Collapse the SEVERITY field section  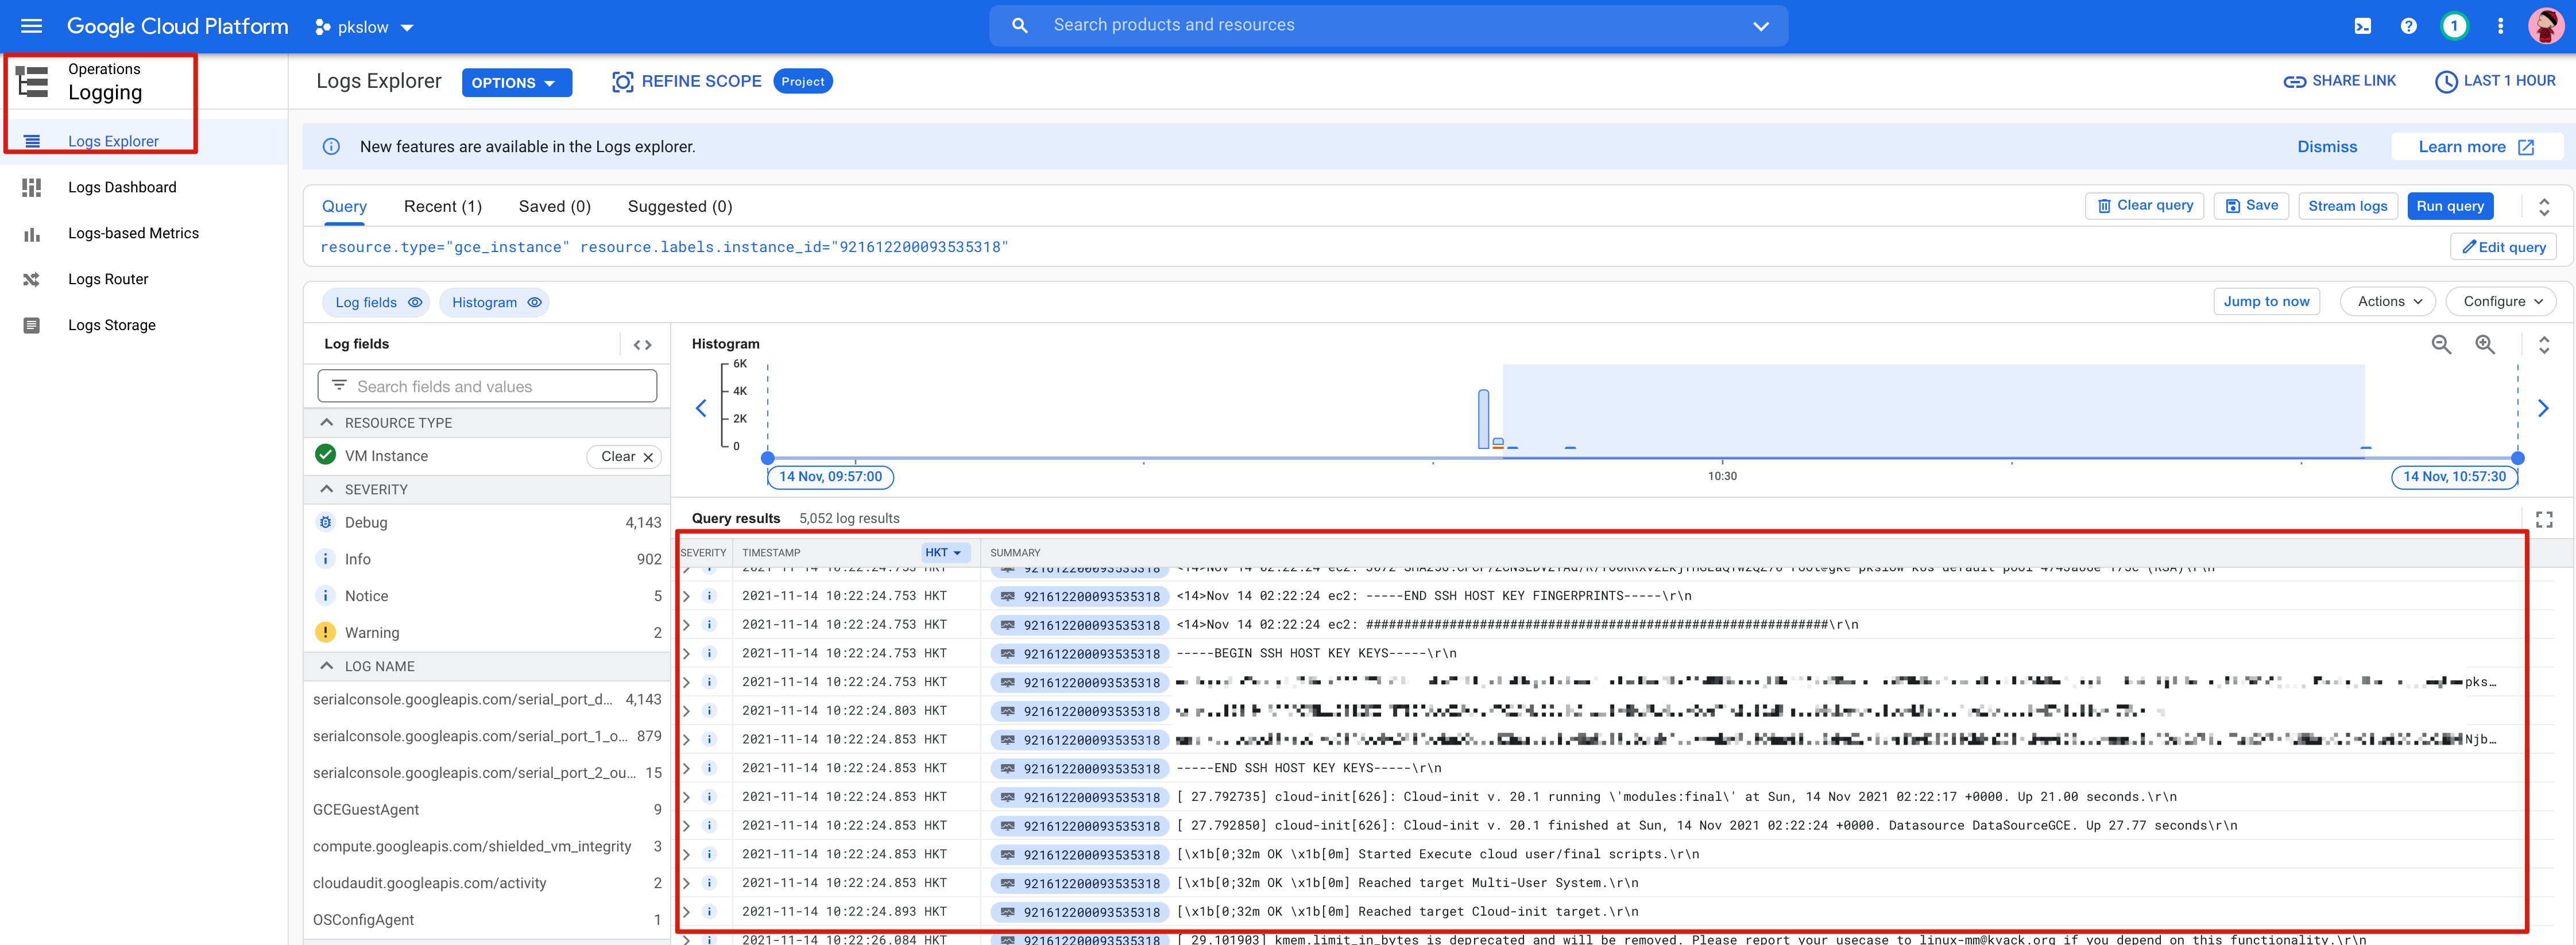pos(327,489)
